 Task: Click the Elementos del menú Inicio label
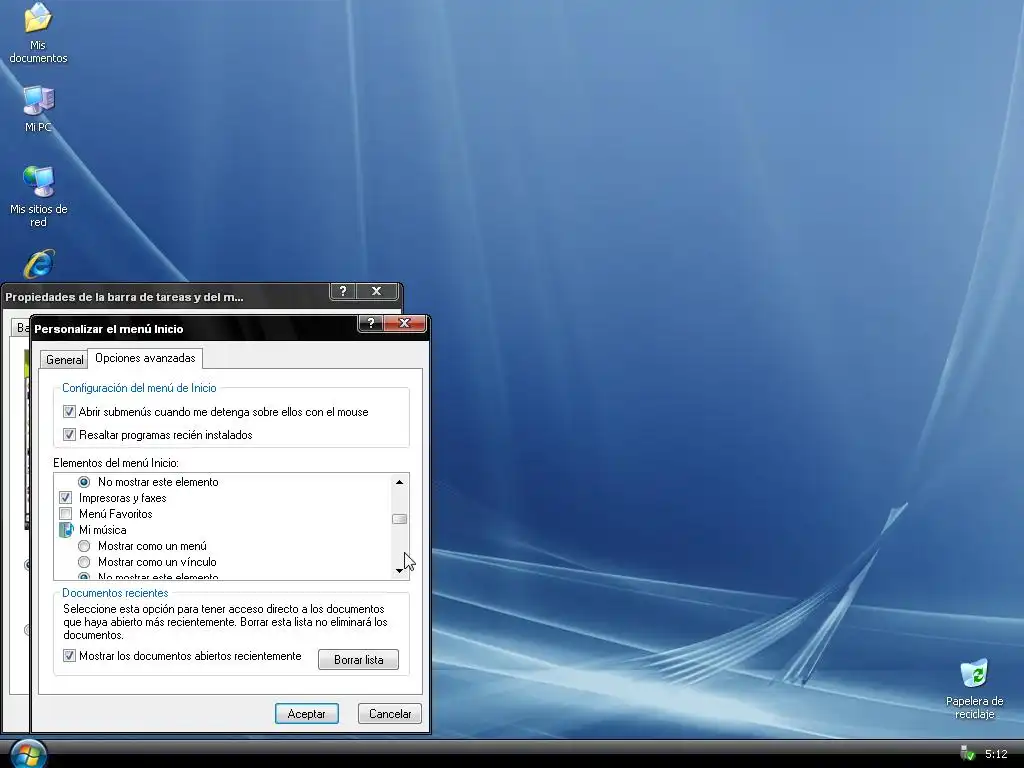coord(116,463)
